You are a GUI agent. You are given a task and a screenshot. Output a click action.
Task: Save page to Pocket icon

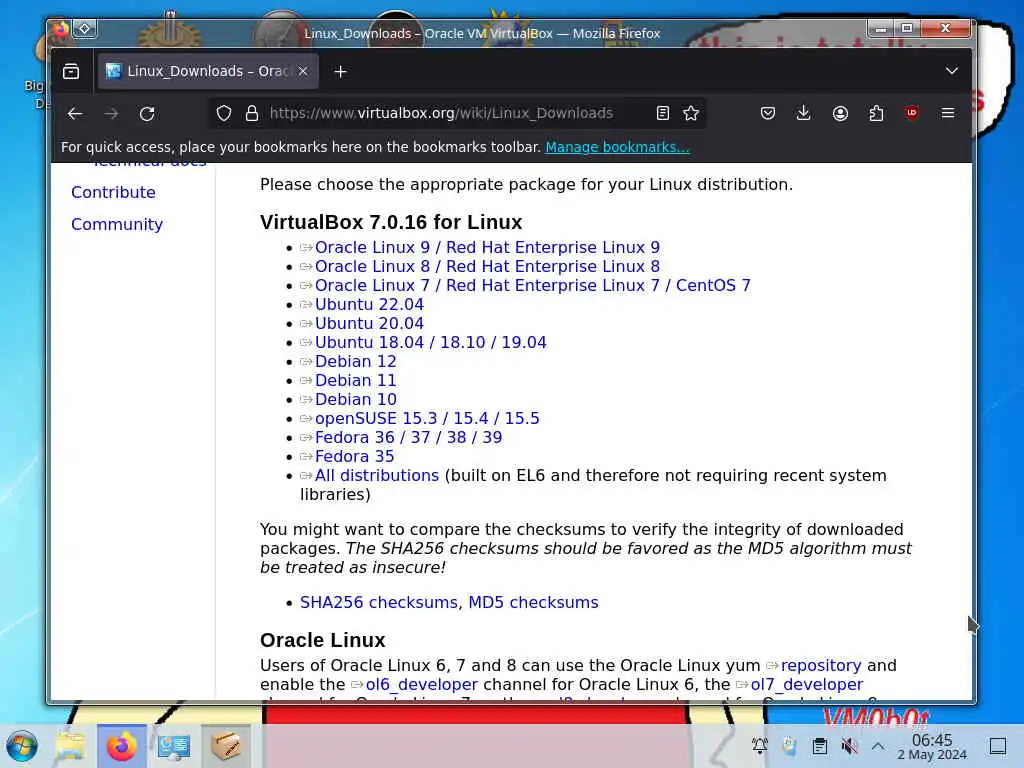(x=768, y=114)
